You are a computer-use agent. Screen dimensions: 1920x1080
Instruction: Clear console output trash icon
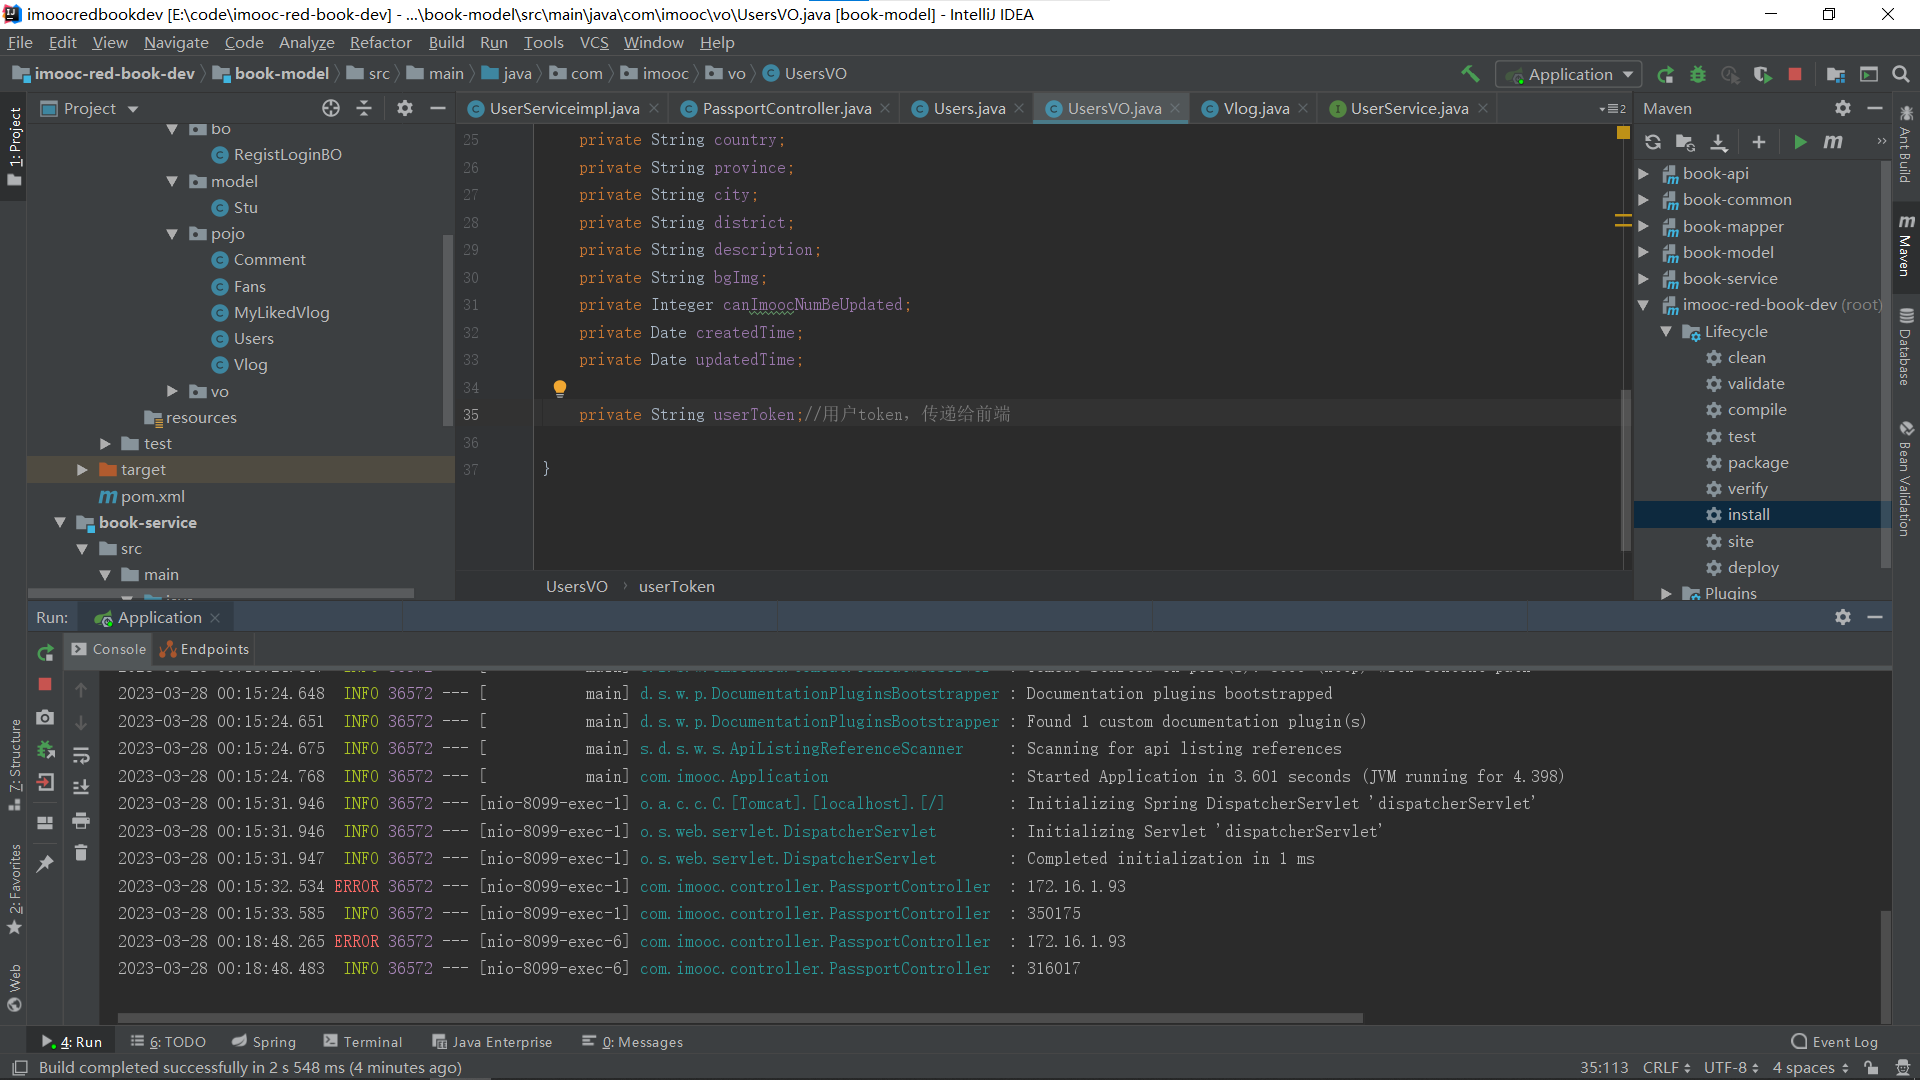[81, 853]
